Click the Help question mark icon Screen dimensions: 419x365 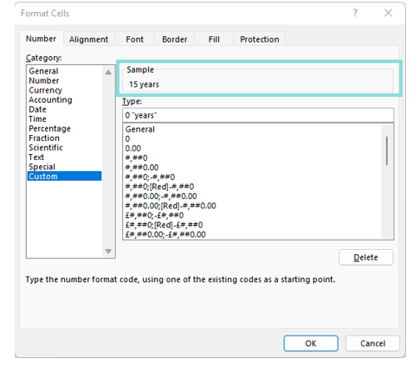tap(355, 13)
